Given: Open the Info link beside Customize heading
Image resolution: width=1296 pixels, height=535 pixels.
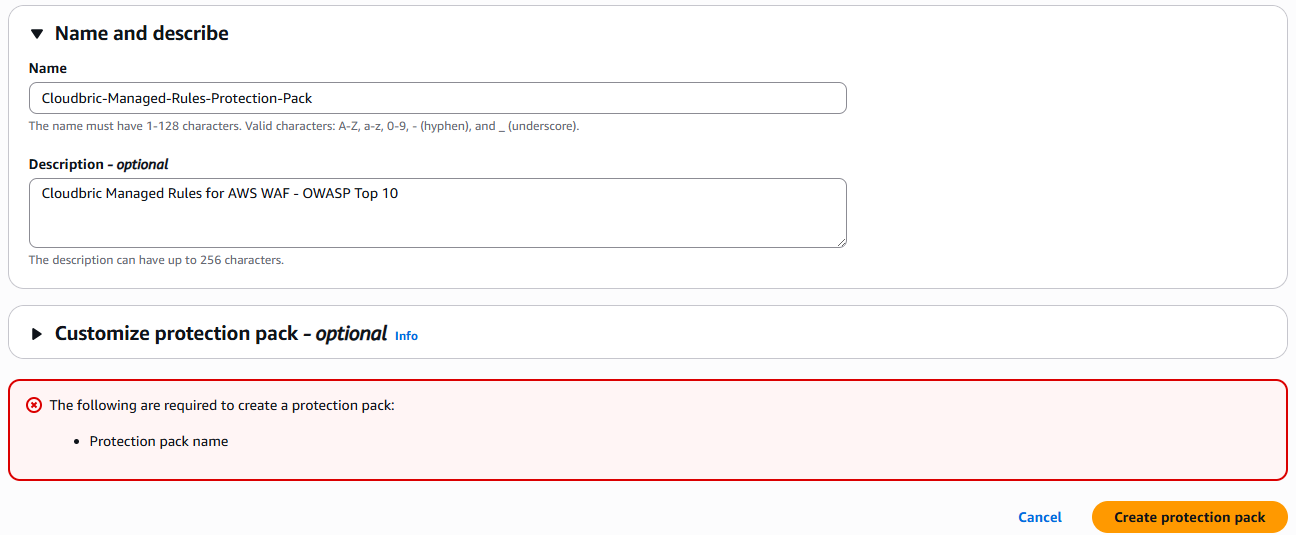Looking at the screenshot, I should 406,336.
